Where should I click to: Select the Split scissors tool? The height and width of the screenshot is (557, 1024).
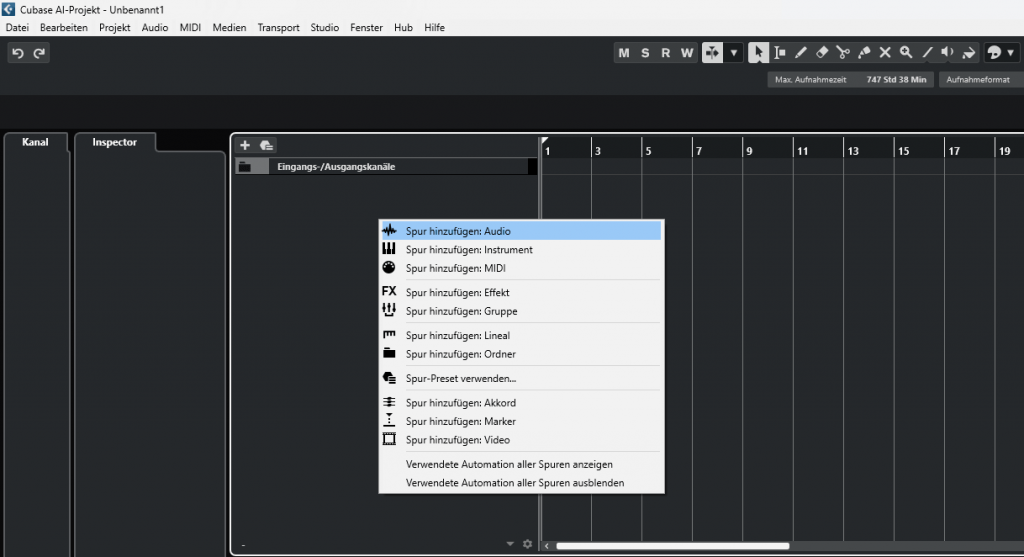843,53
